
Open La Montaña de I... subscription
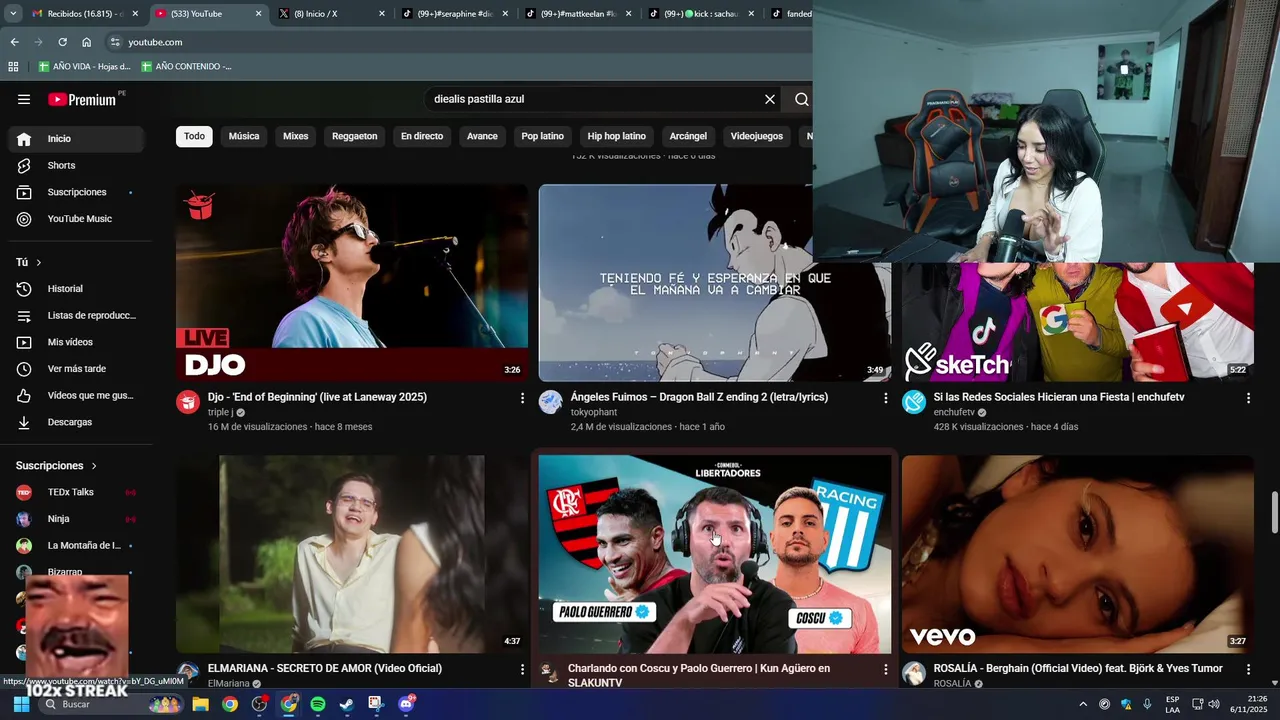pyautogui.click(x=76, y=546)
